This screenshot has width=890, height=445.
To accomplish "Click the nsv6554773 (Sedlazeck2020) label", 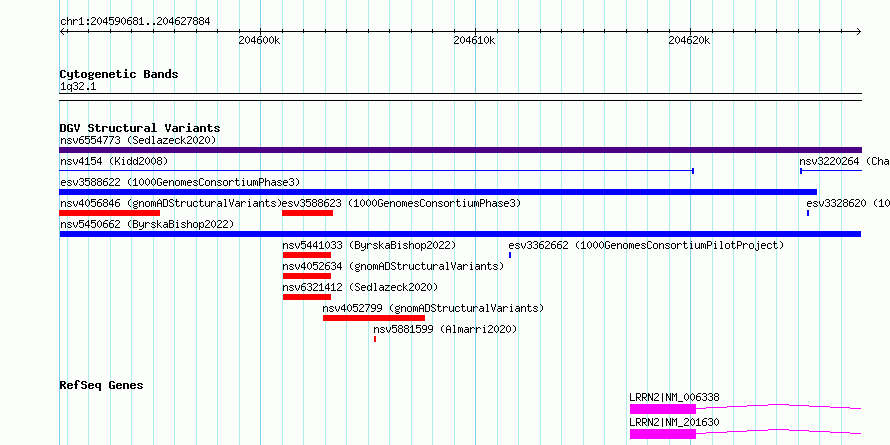I will coord(138,140).
